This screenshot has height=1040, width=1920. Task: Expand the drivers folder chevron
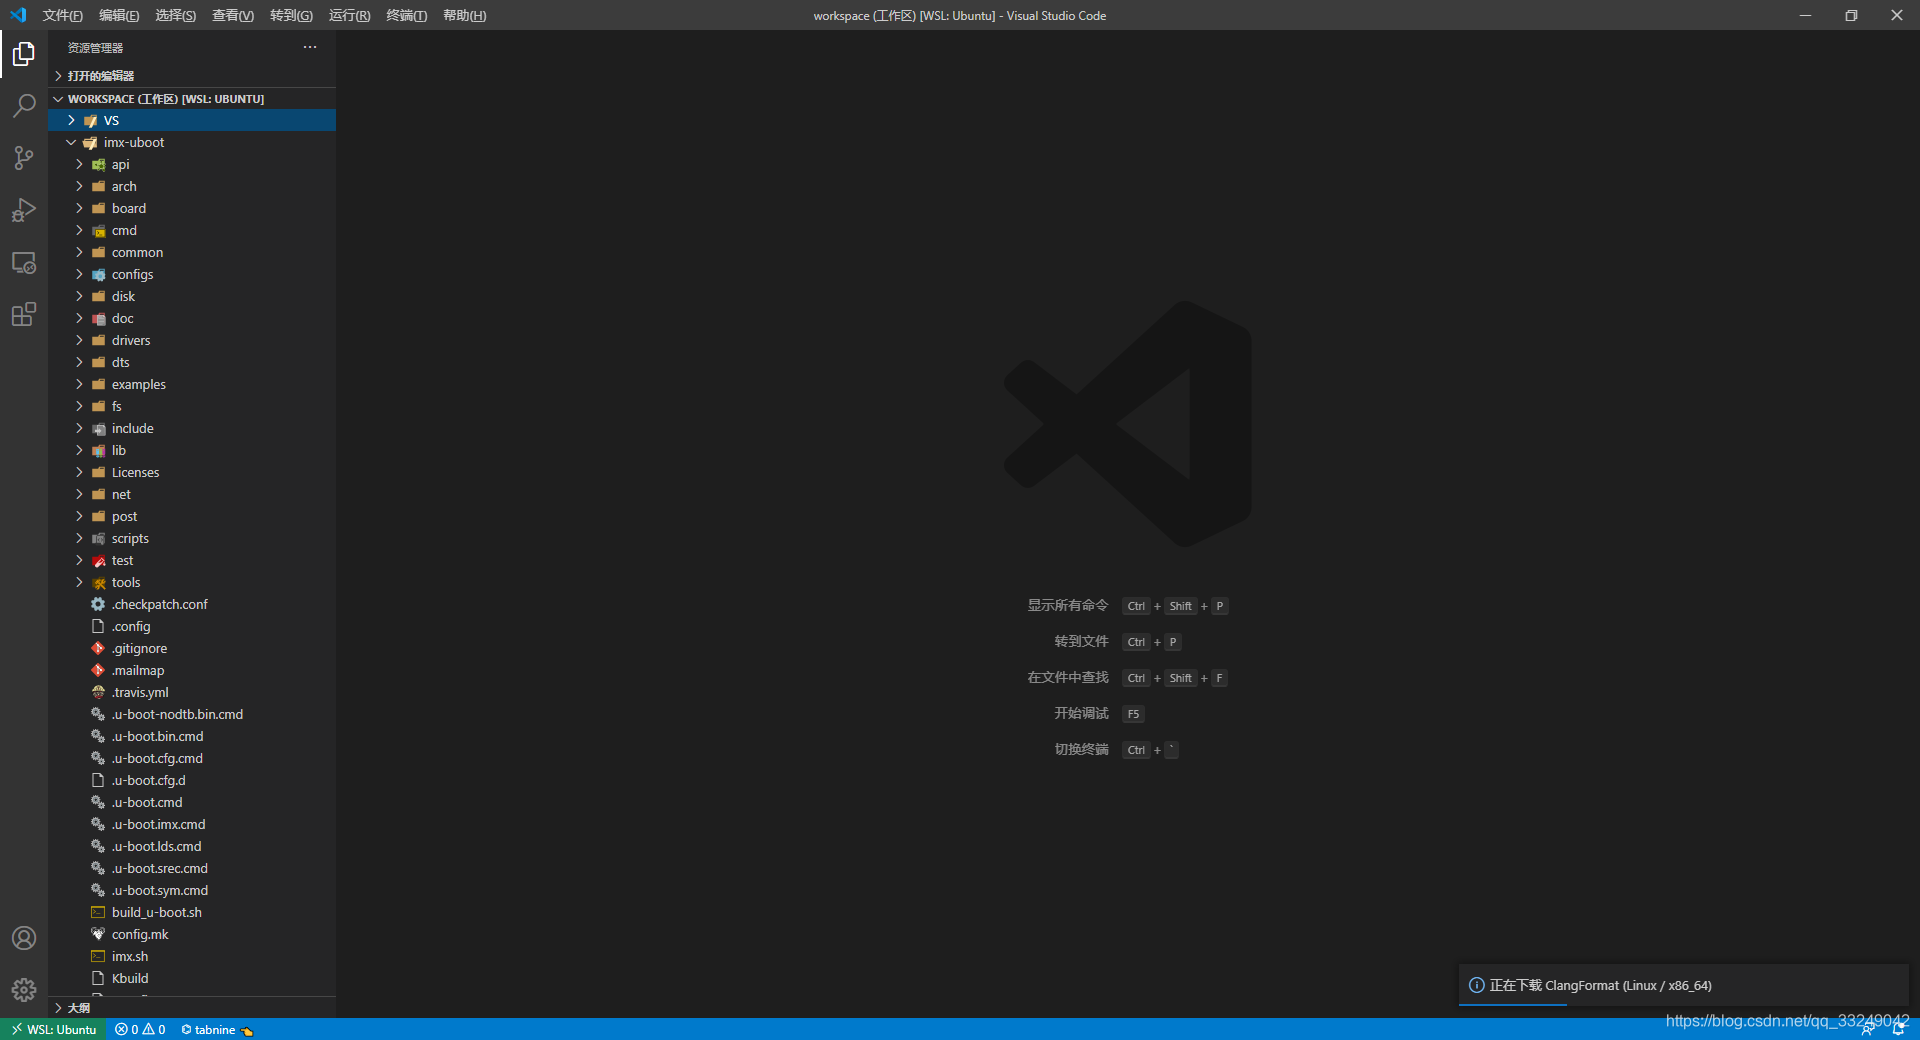point(79,340)
